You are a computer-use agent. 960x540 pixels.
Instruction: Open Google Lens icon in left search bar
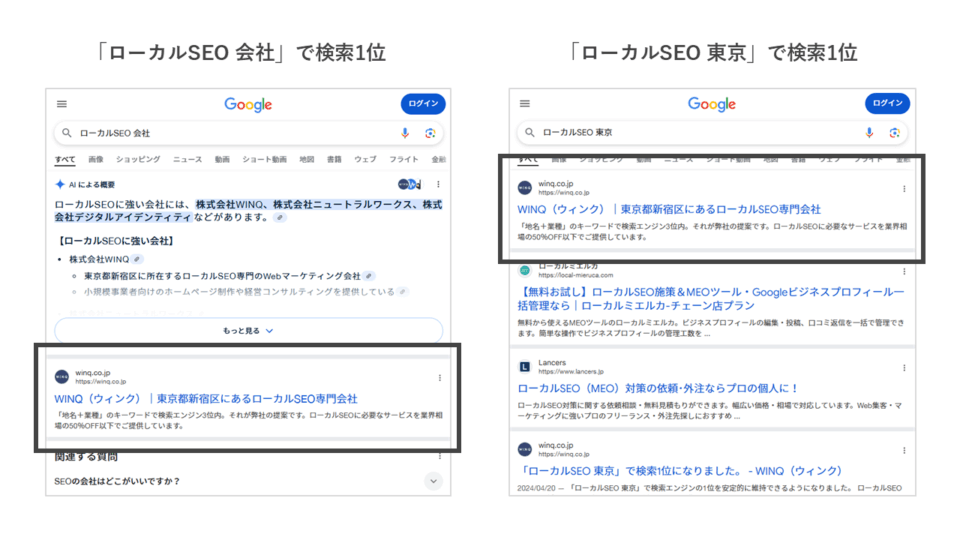pyautogui.click(x=430, y=133)
